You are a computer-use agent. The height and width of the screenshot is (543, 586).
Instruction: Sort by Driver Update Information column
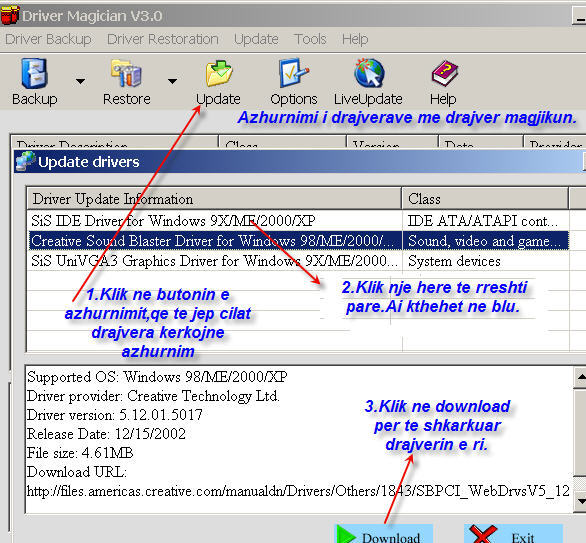(x=214, y=199)
